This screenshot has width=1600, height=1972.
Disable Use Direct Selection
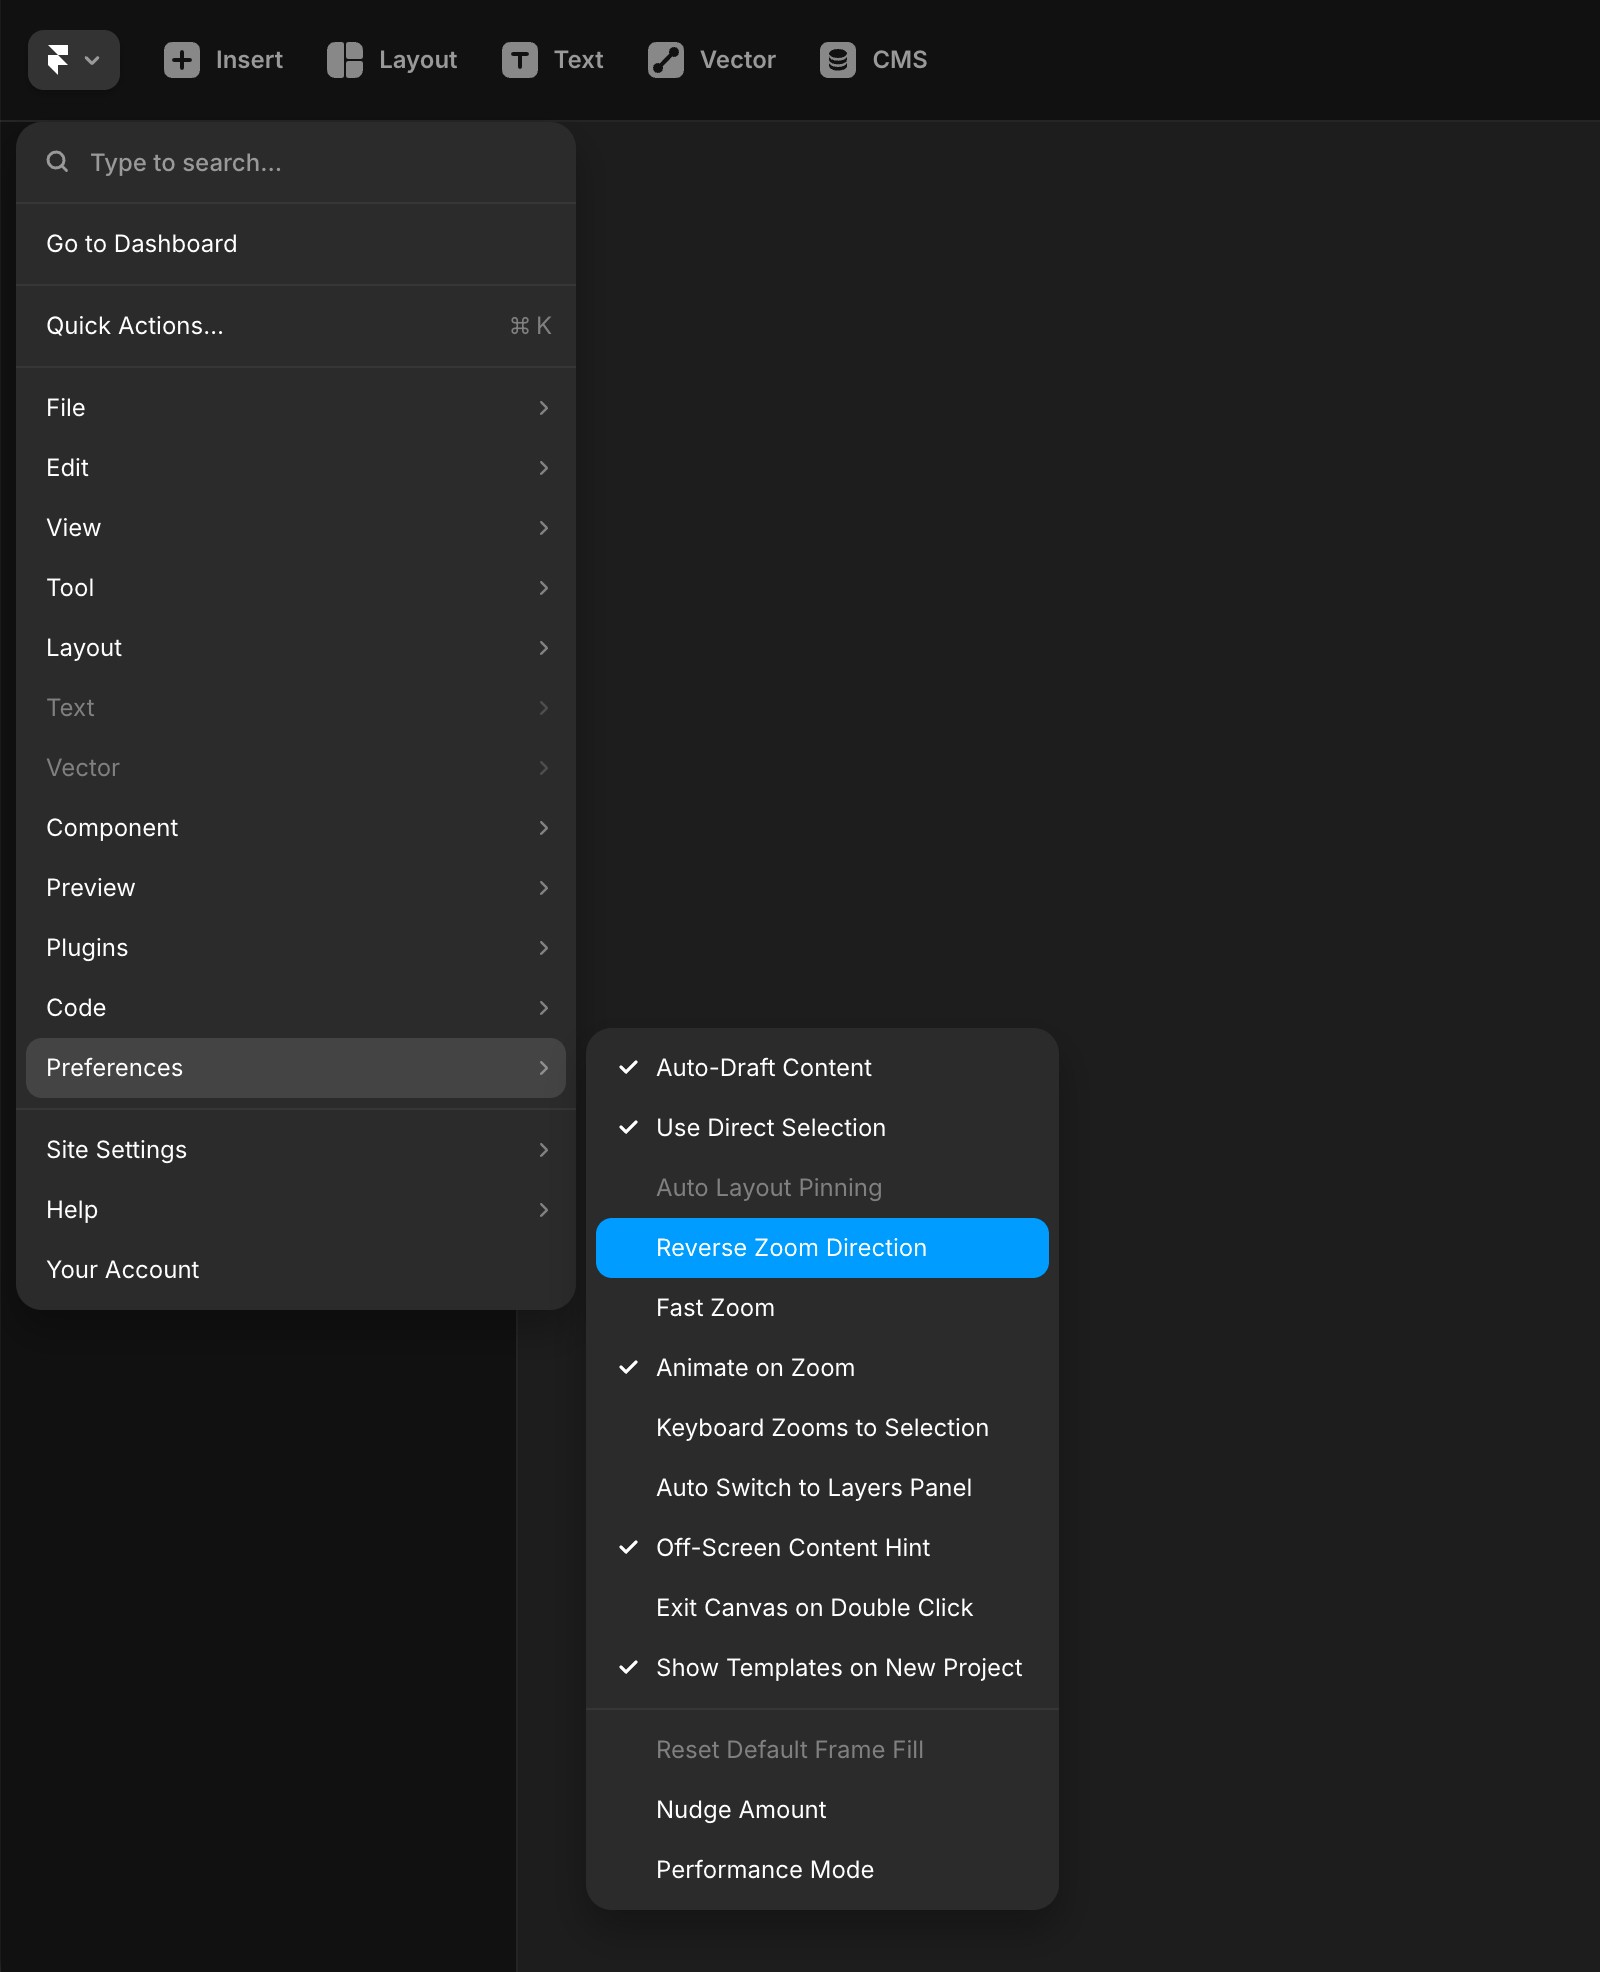click(770, 1127)
